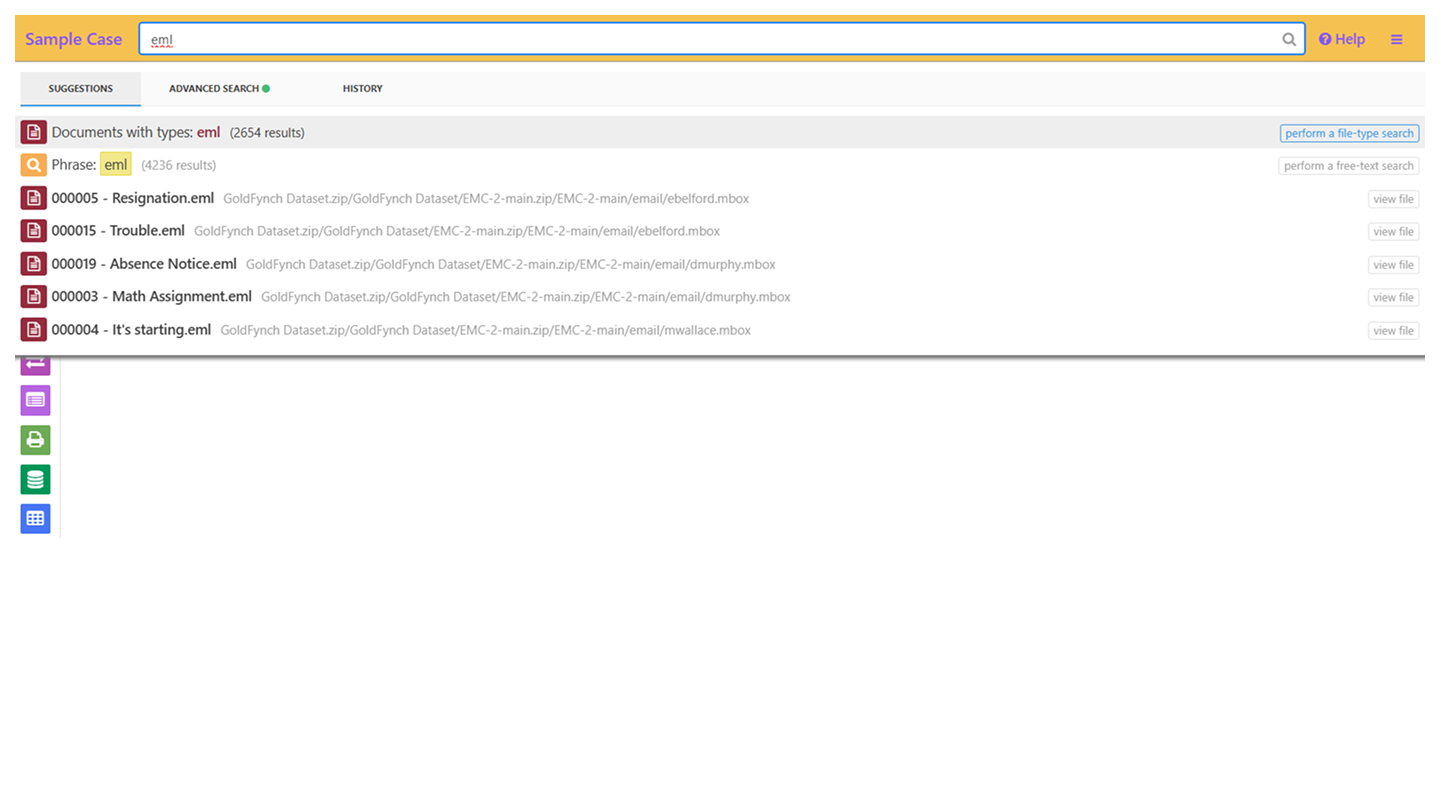Select the 000019 - Absence Notice.eml suggestion
Image resolution: width=1440 pixels, height=804 pixels.
[144, 265]
